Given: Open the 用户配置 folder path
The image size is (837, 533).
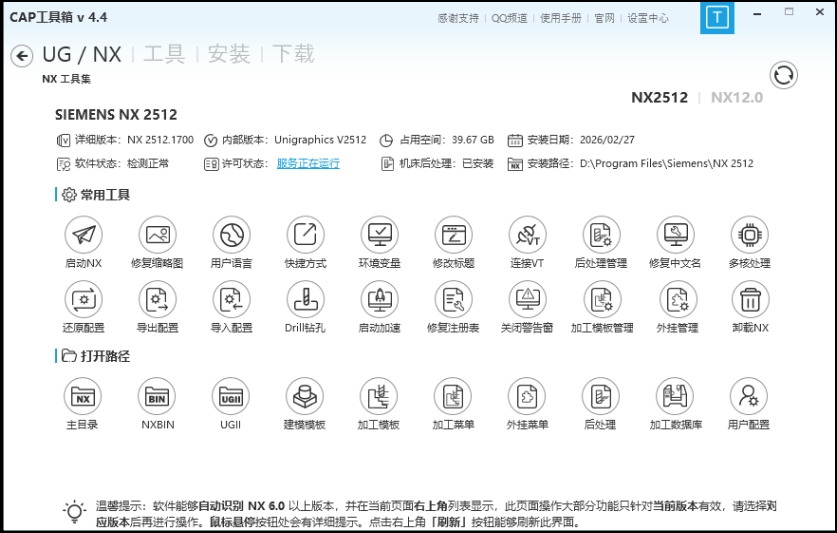Looking at the screenshot, I should [749, 397].
